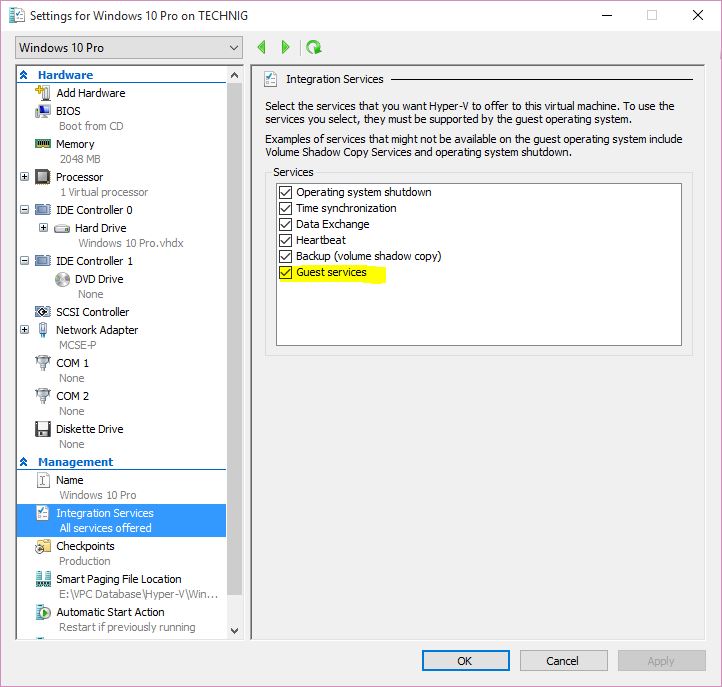Select Add Hardware in the tree
The width and height of the screenshot is (722, 687).
click(x=91, y=93)
